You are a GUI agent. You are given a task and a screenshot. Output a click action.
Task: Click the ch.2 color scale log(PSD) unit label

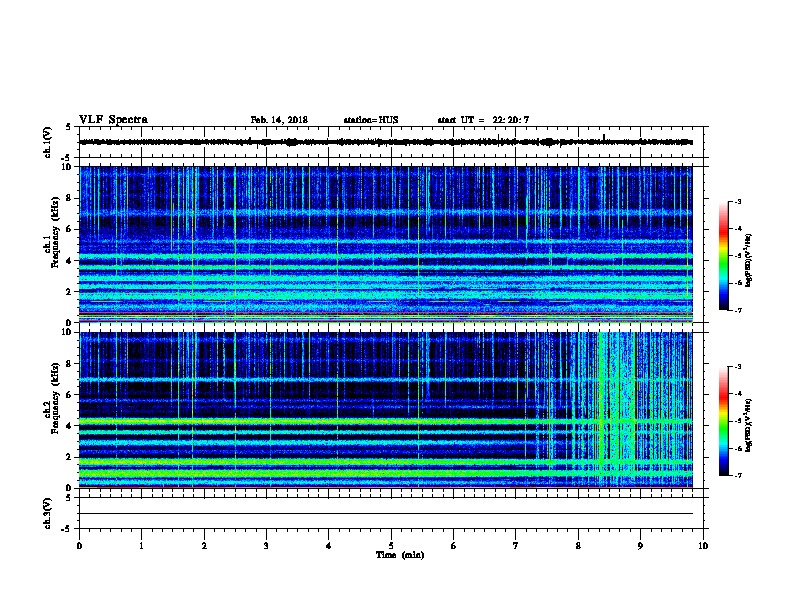point(749,425)
